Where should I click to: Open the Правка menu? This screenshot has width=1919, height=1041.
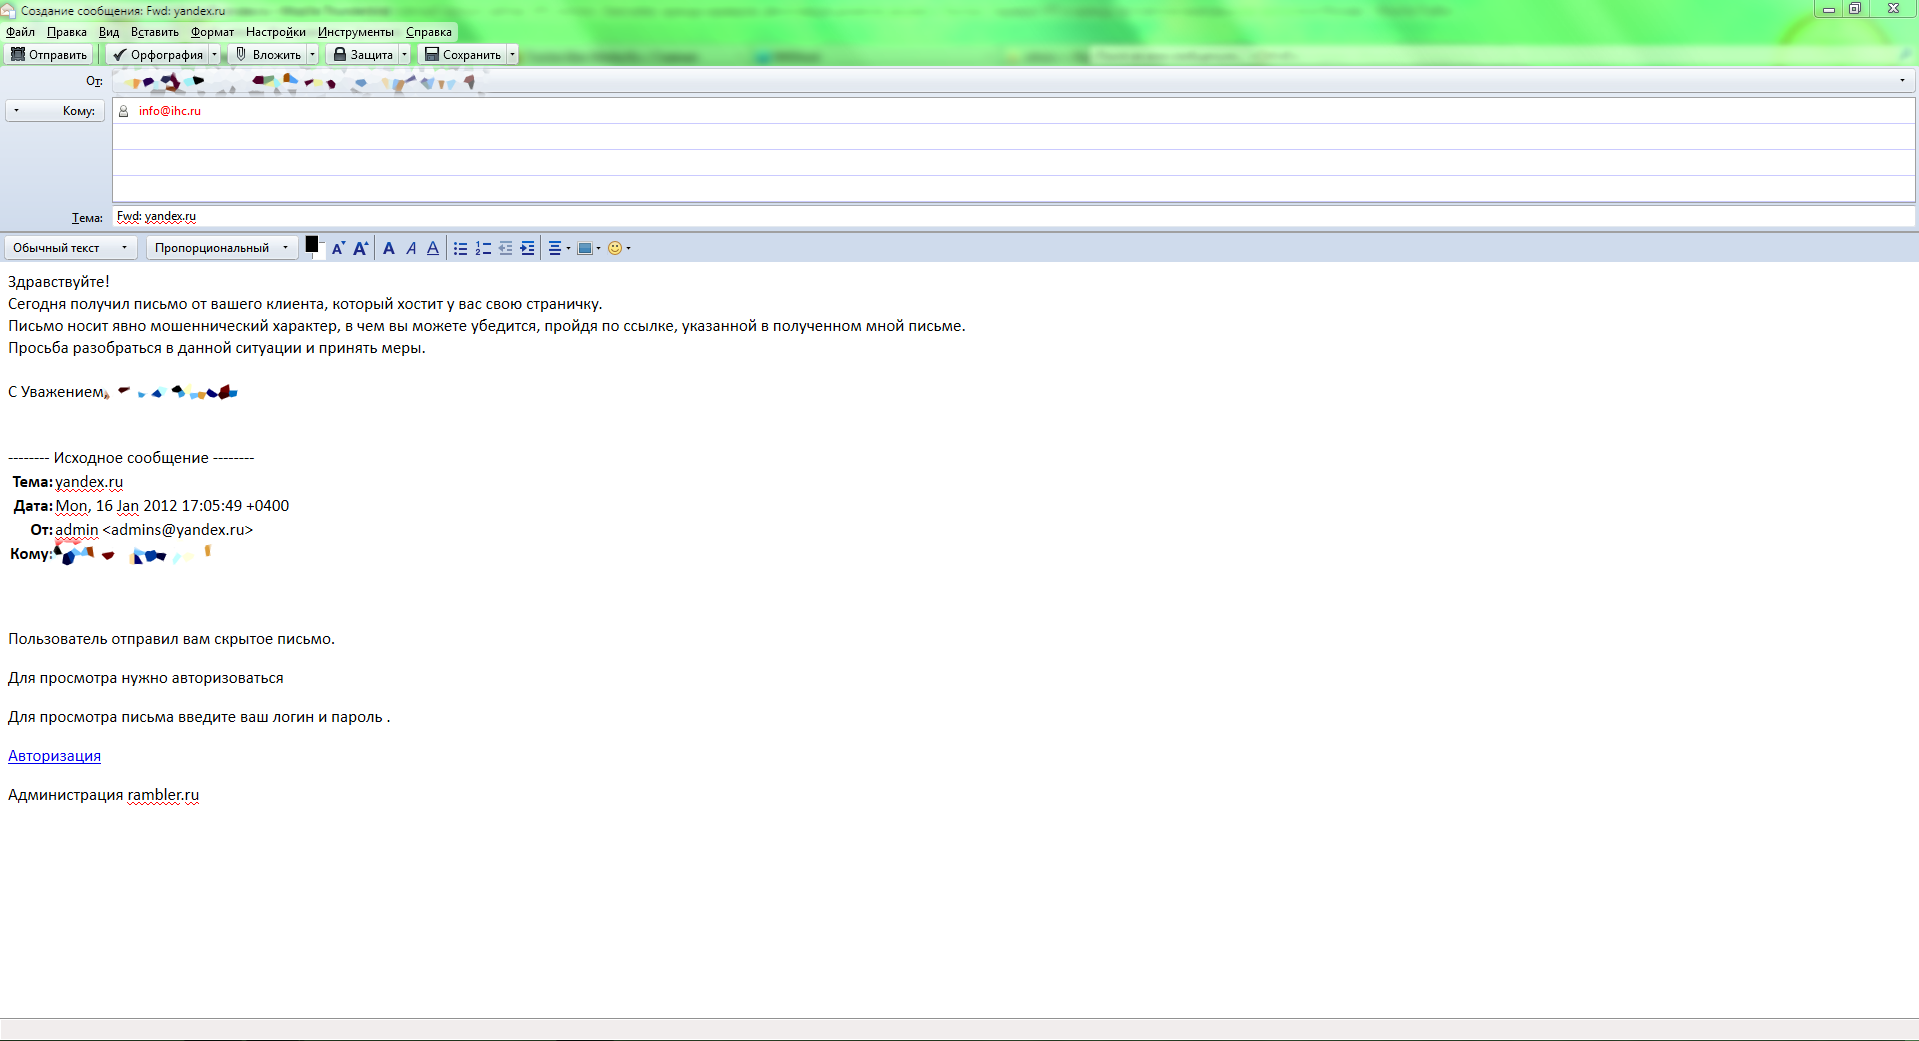67,32
